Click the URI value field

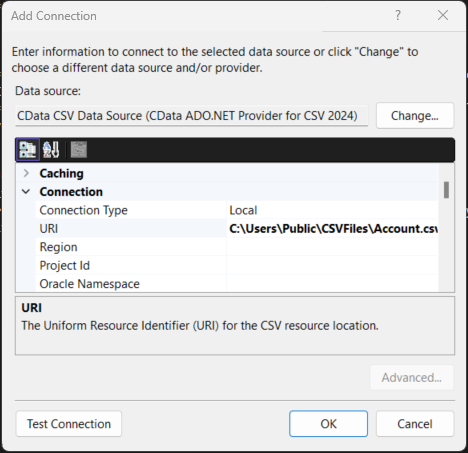tap(332, 229)
